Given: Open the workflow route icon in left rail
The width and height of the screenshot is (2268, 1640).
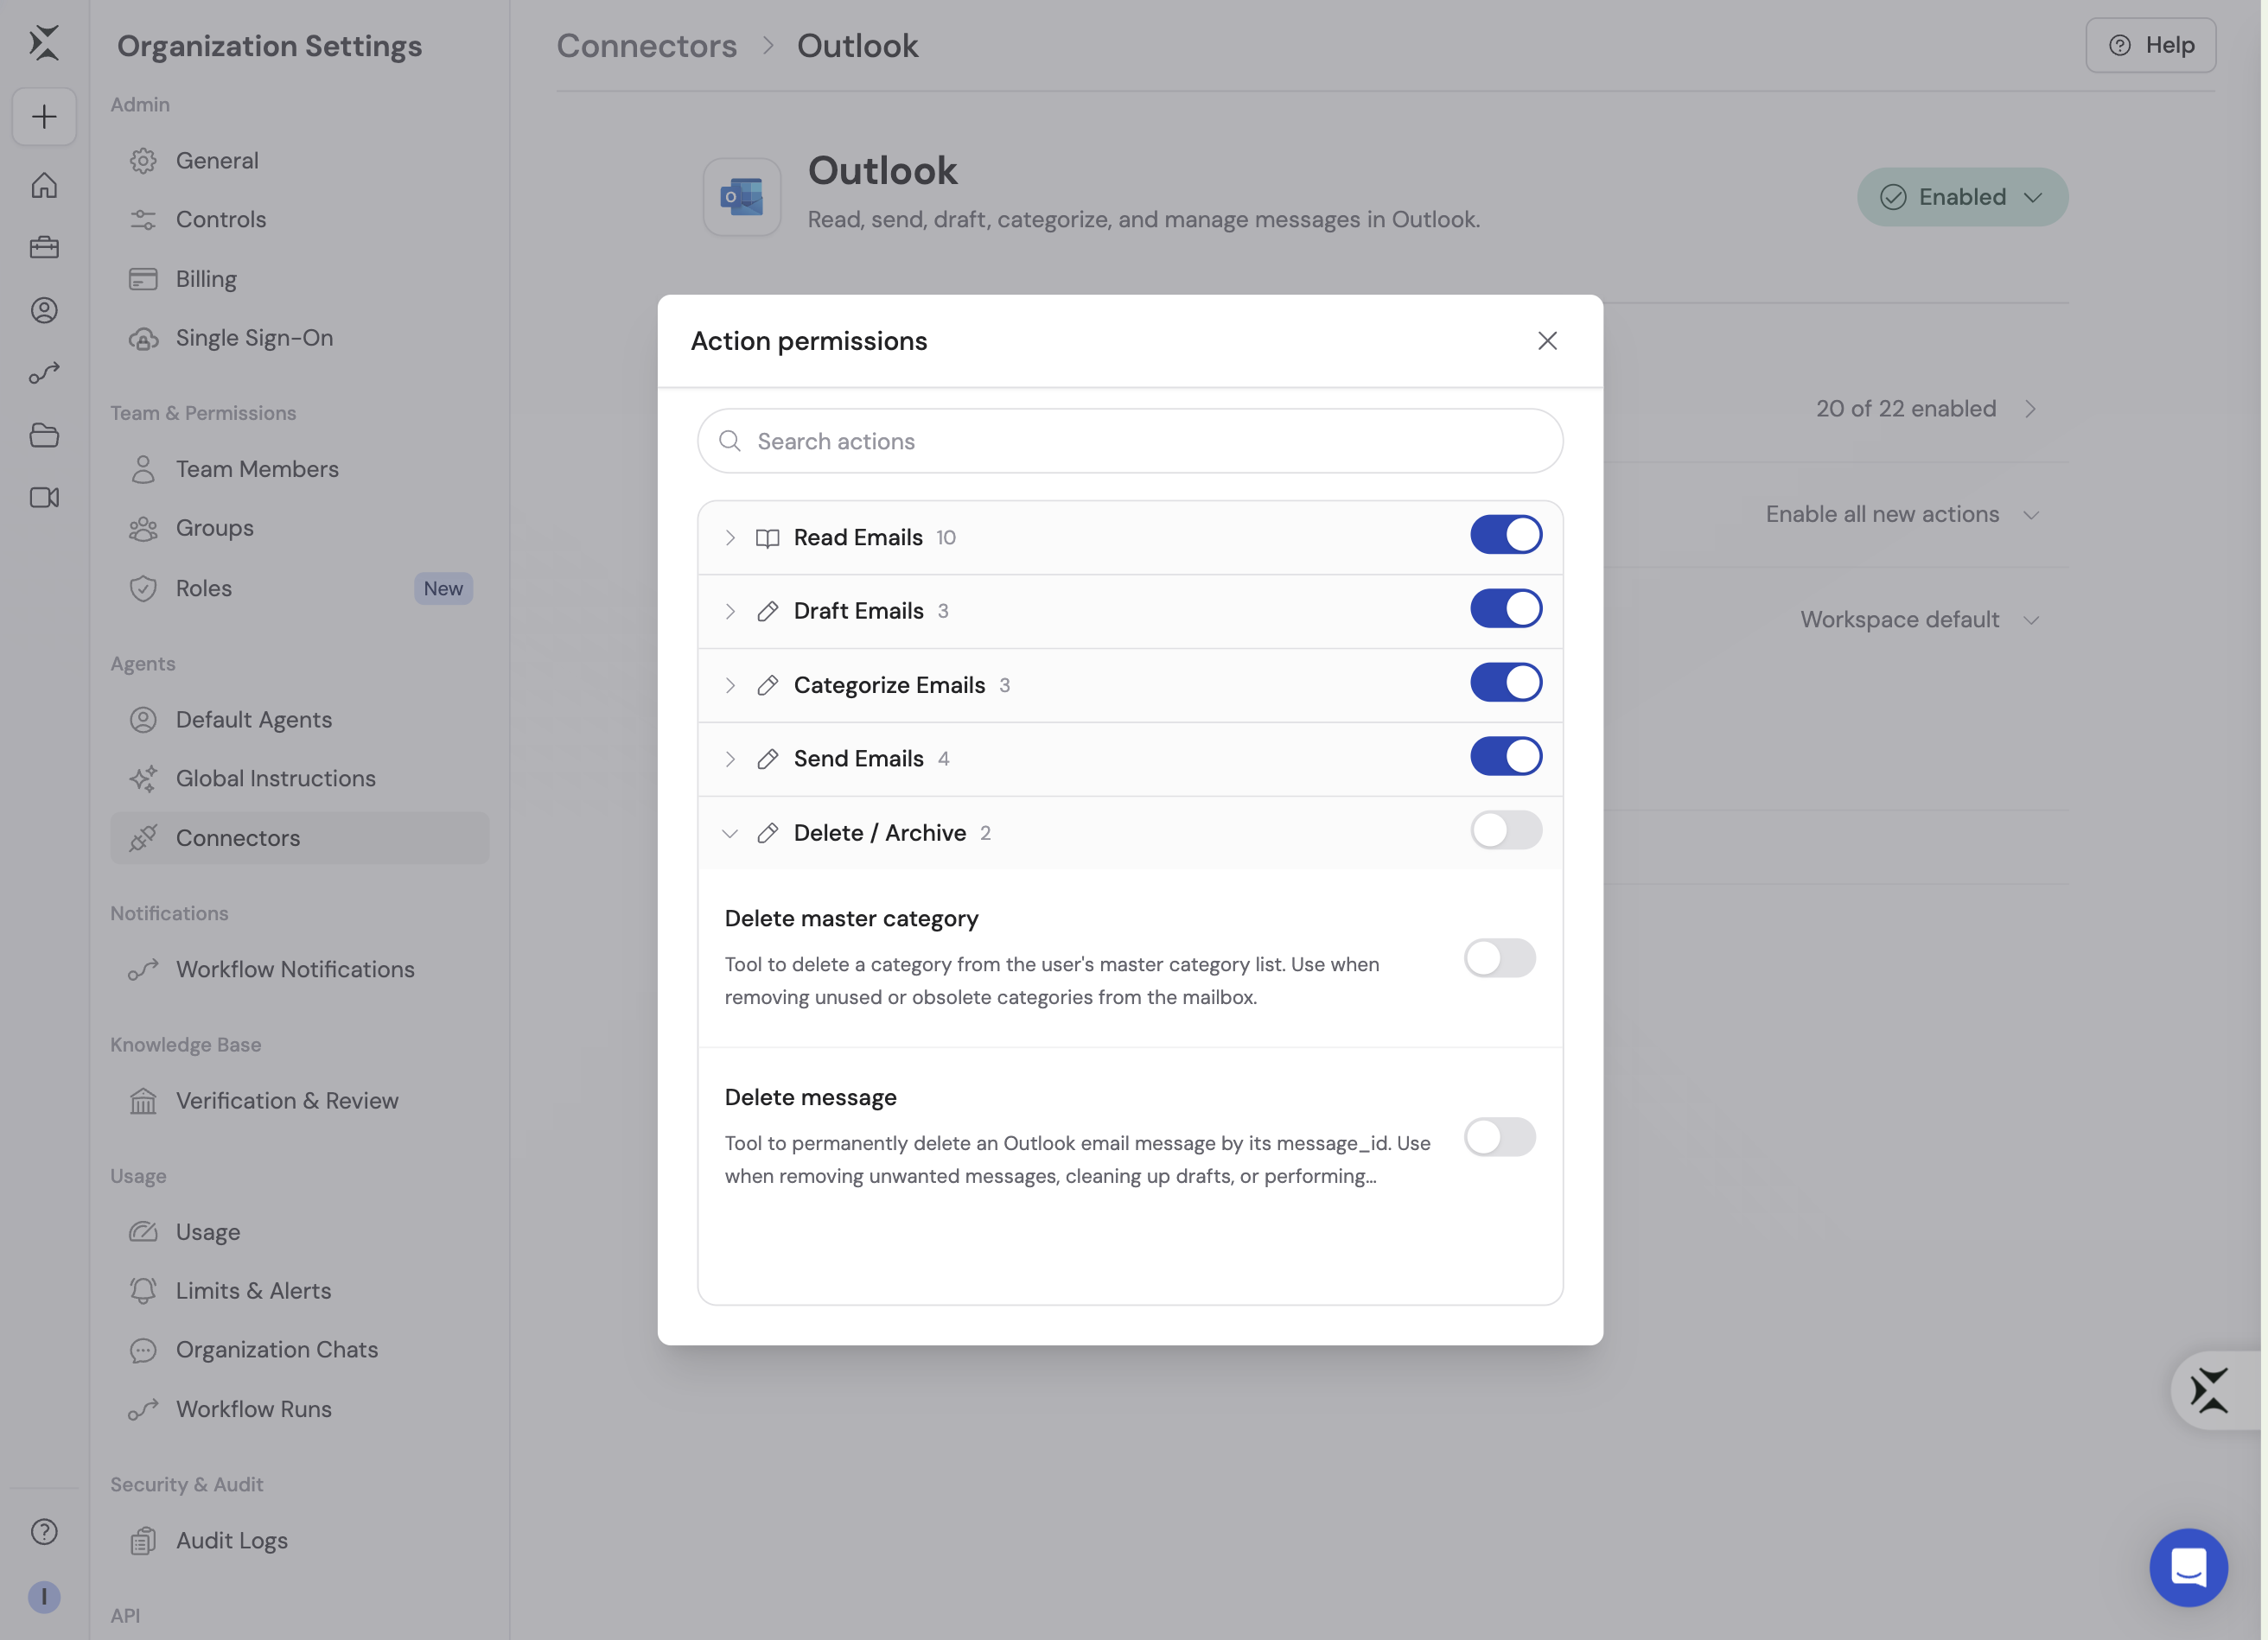Looking at the screenshot, I should click(x=44, y=373).
